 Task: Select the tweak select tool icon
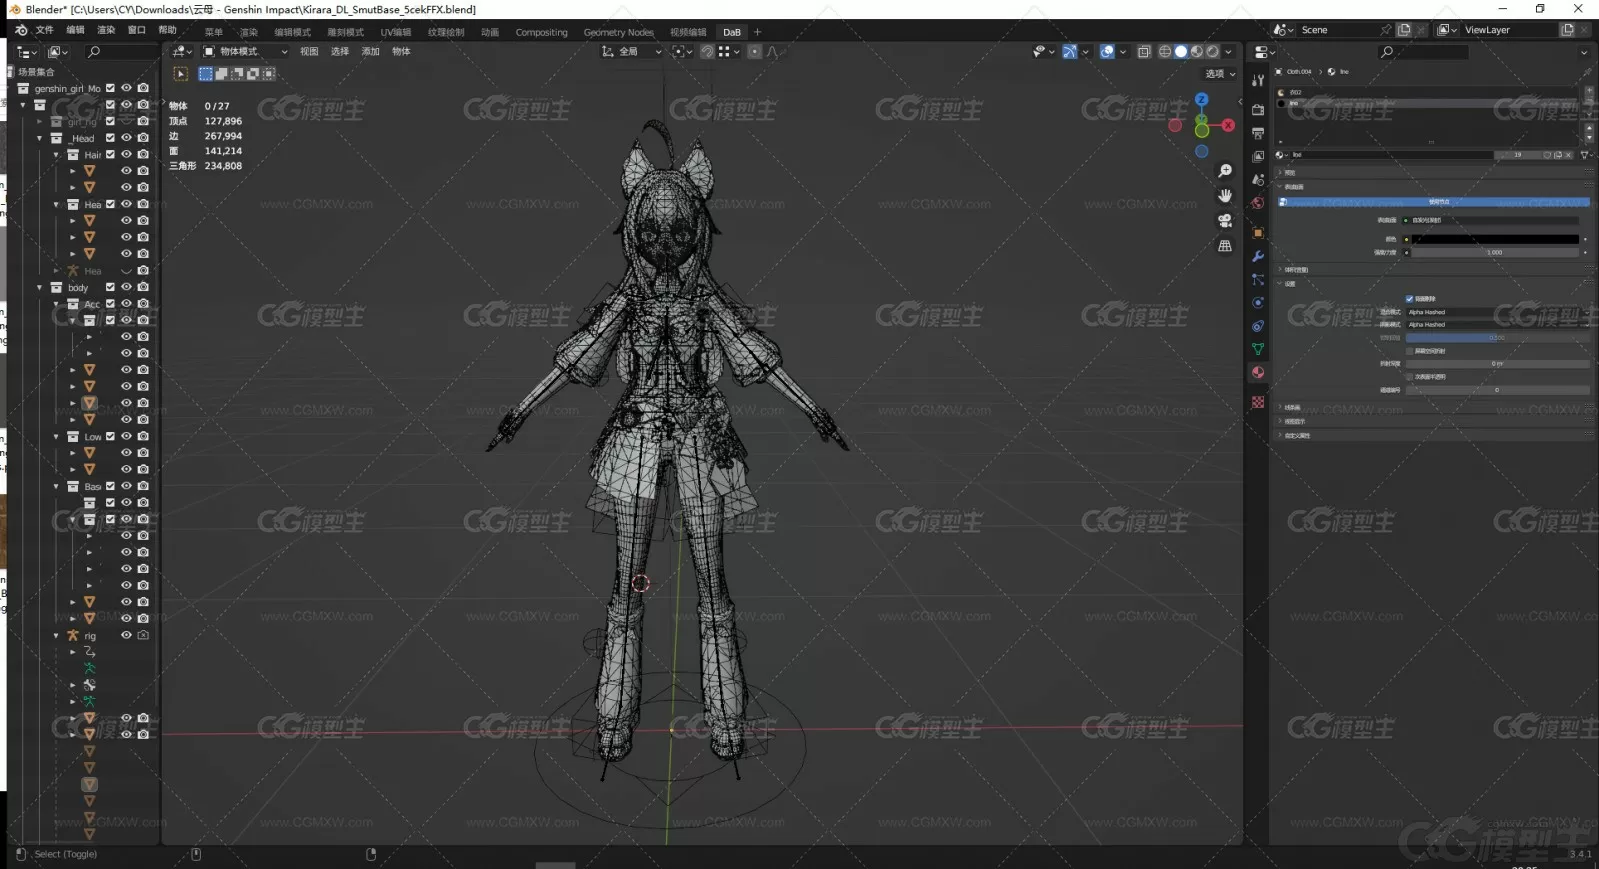coord(181,74)
